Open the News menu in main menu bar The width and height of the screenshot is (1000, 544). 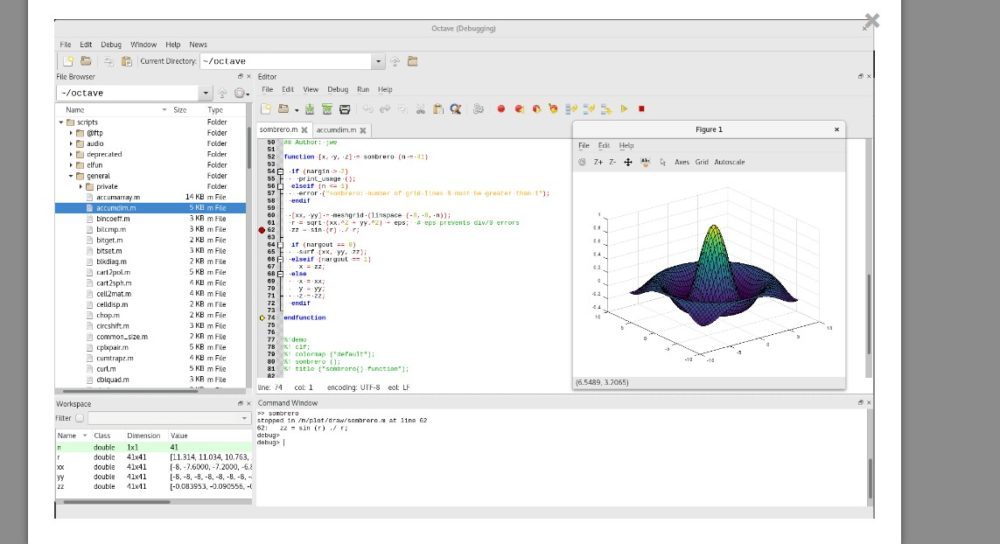click(198, 45)
